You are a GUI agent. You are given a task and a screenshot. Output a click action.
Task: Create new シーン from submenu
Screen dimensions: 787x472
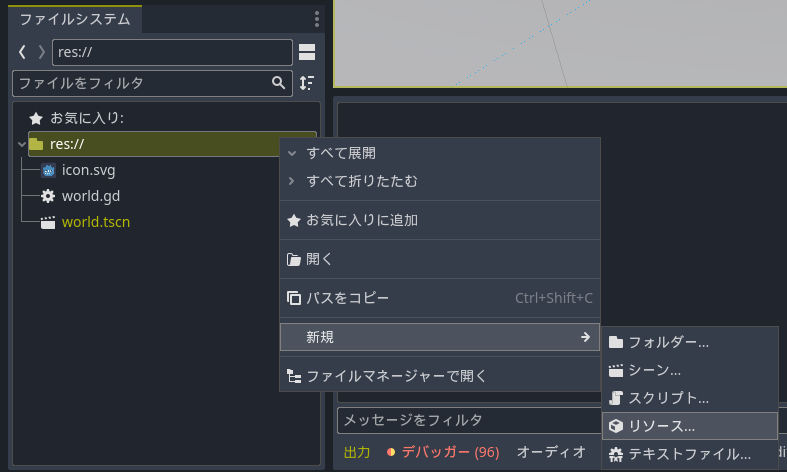point(690,371)
